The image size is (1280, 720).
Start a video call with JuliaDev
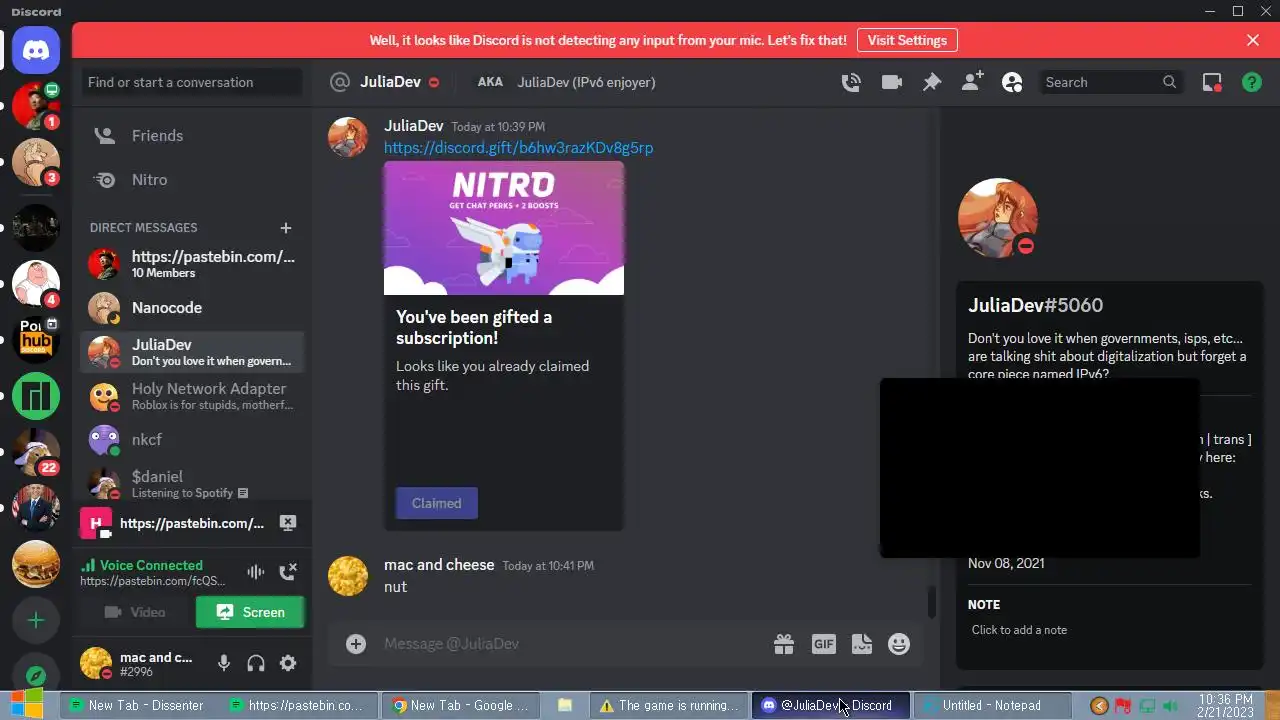[x=891, y=82]
